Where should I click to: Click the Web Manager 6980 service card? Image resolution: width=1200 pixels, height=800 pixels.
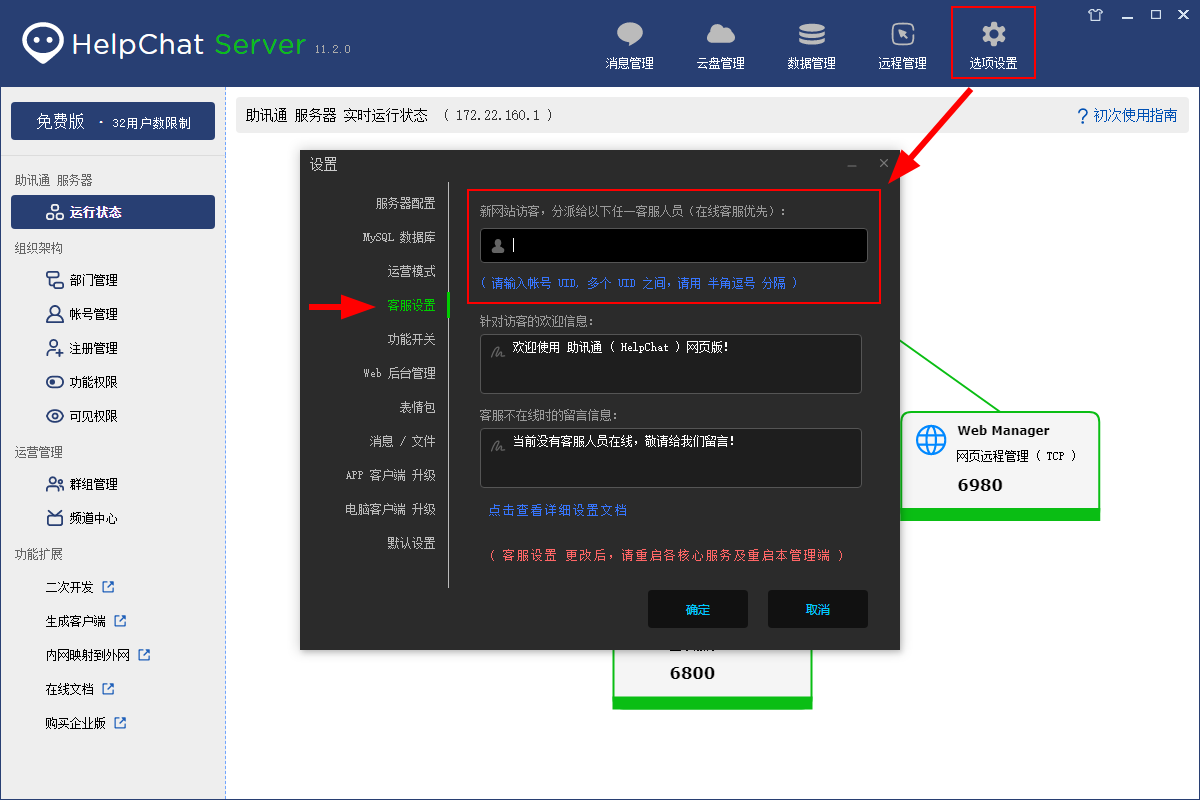pos(1000,466)
